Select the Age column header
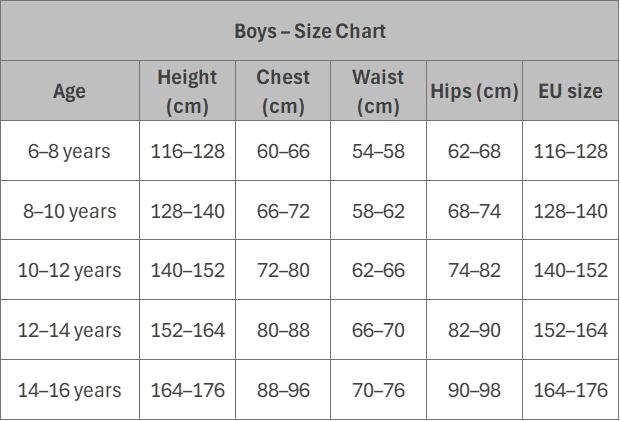The width and height of the screenshot is (620, 421). coord(69,92)
